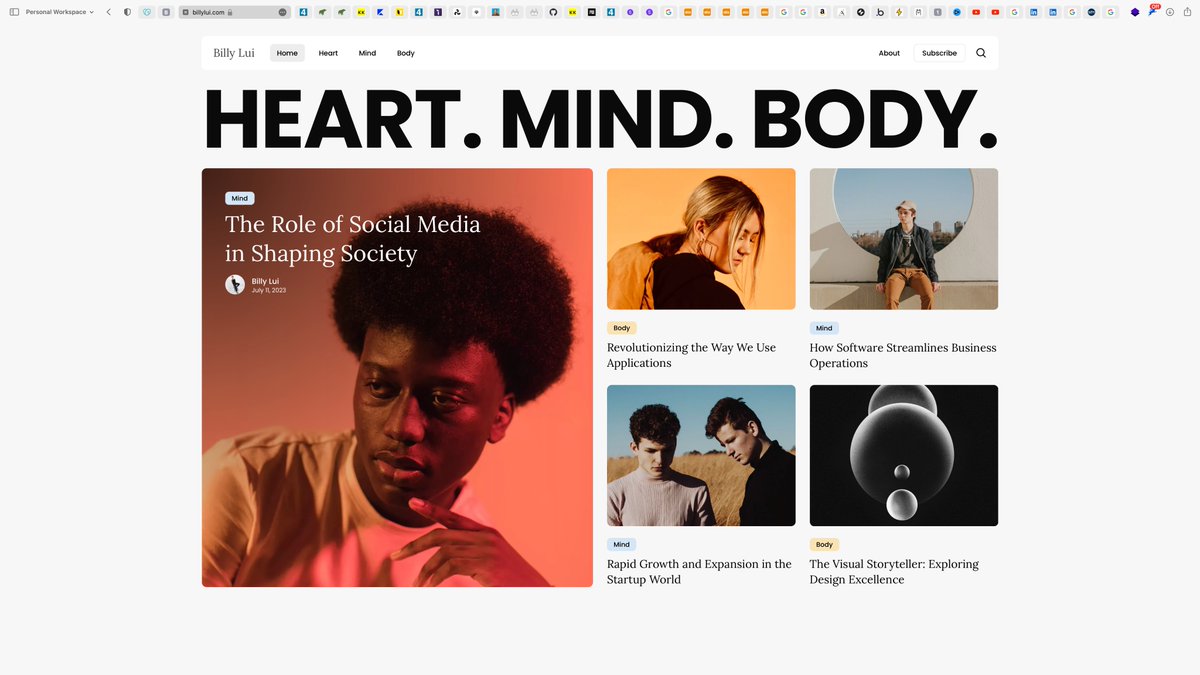Image resolution: width=1200 pixels, height=675 pixels.
Task: Click Mind tag on the featured article
Action: coord(240,198)
